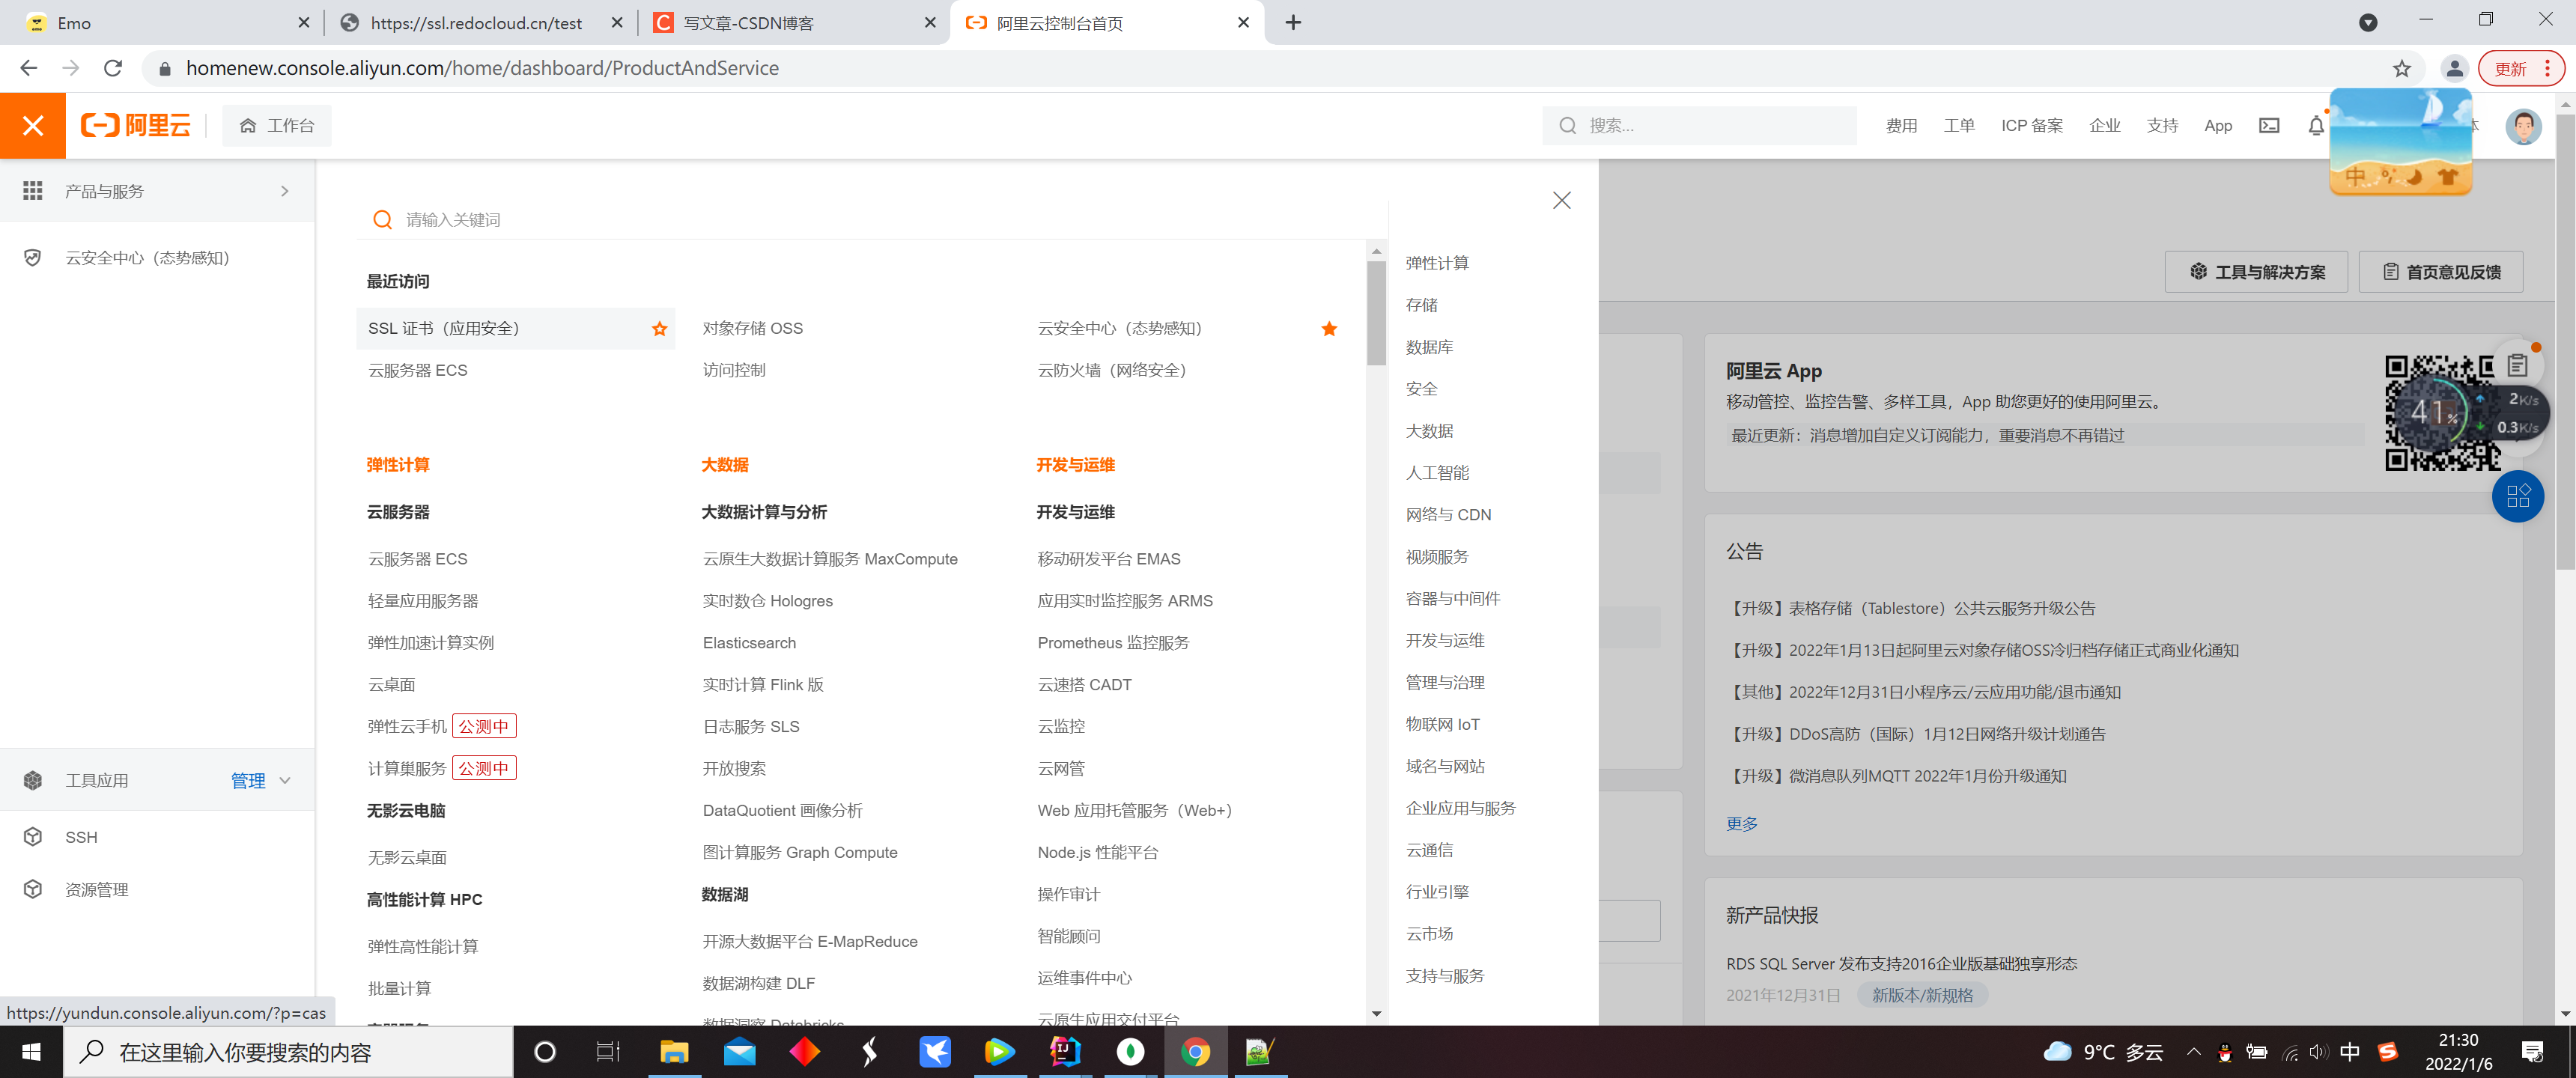Unstar 云安全中心（态势感知）

tap(1329, 328)
